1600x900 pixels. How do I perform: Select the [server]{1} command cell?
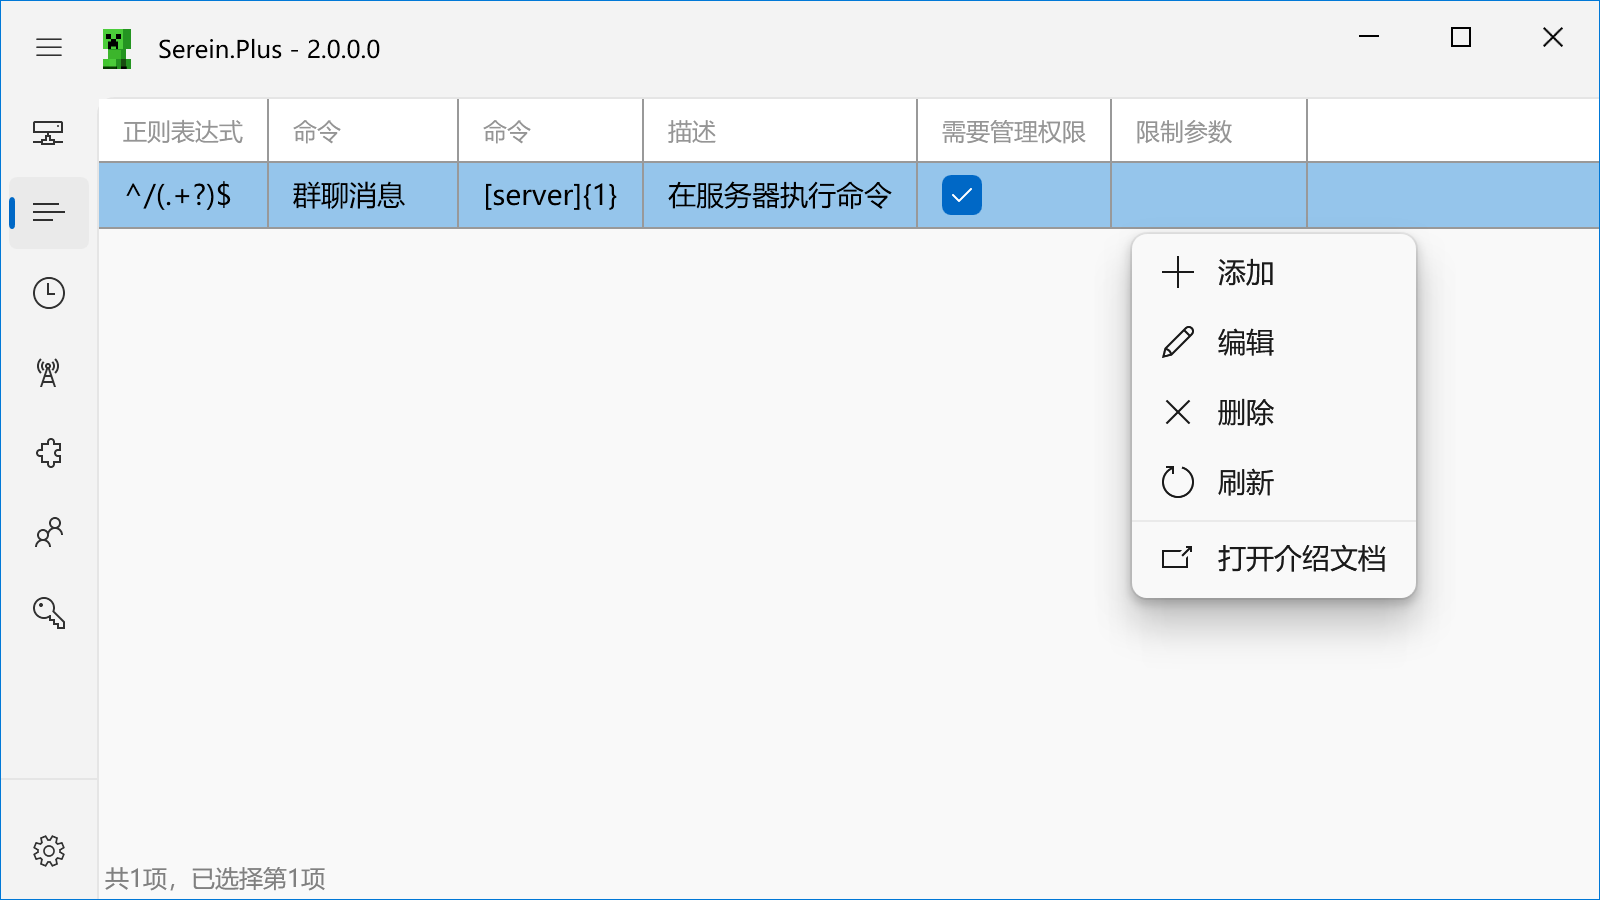[551, 195]
